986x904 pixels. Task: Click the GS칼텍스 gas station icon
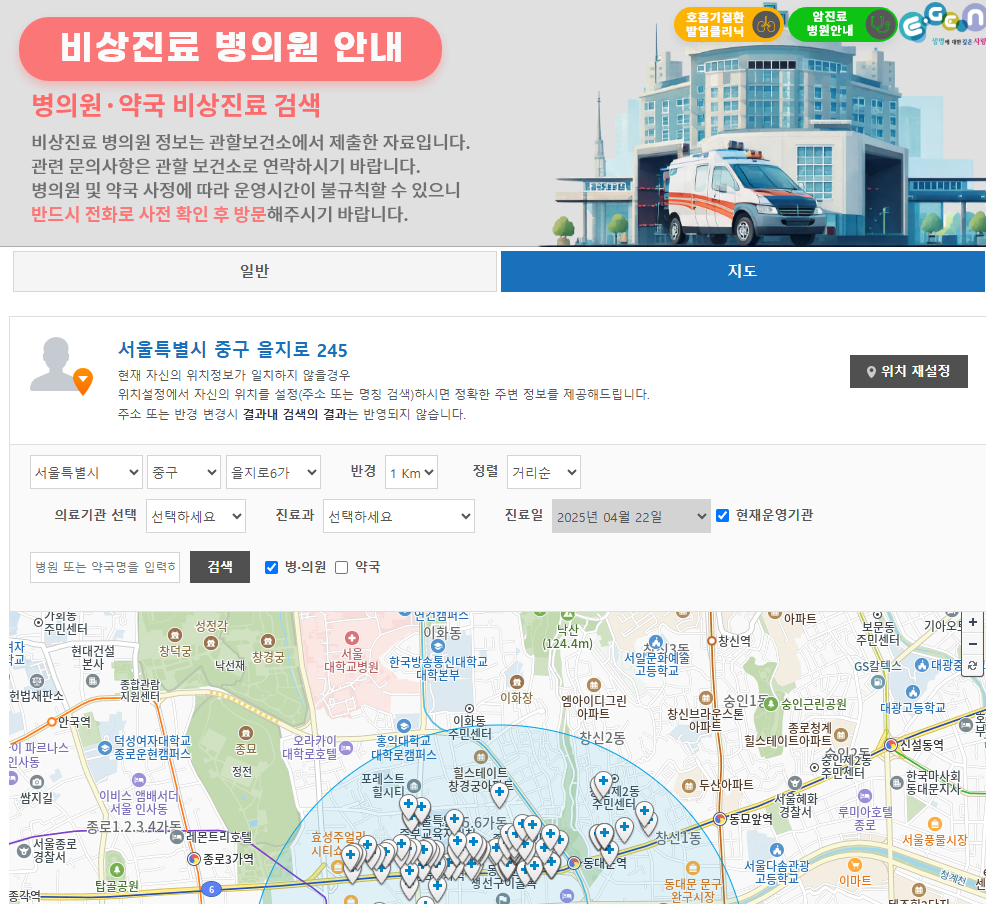coord(878,682)
